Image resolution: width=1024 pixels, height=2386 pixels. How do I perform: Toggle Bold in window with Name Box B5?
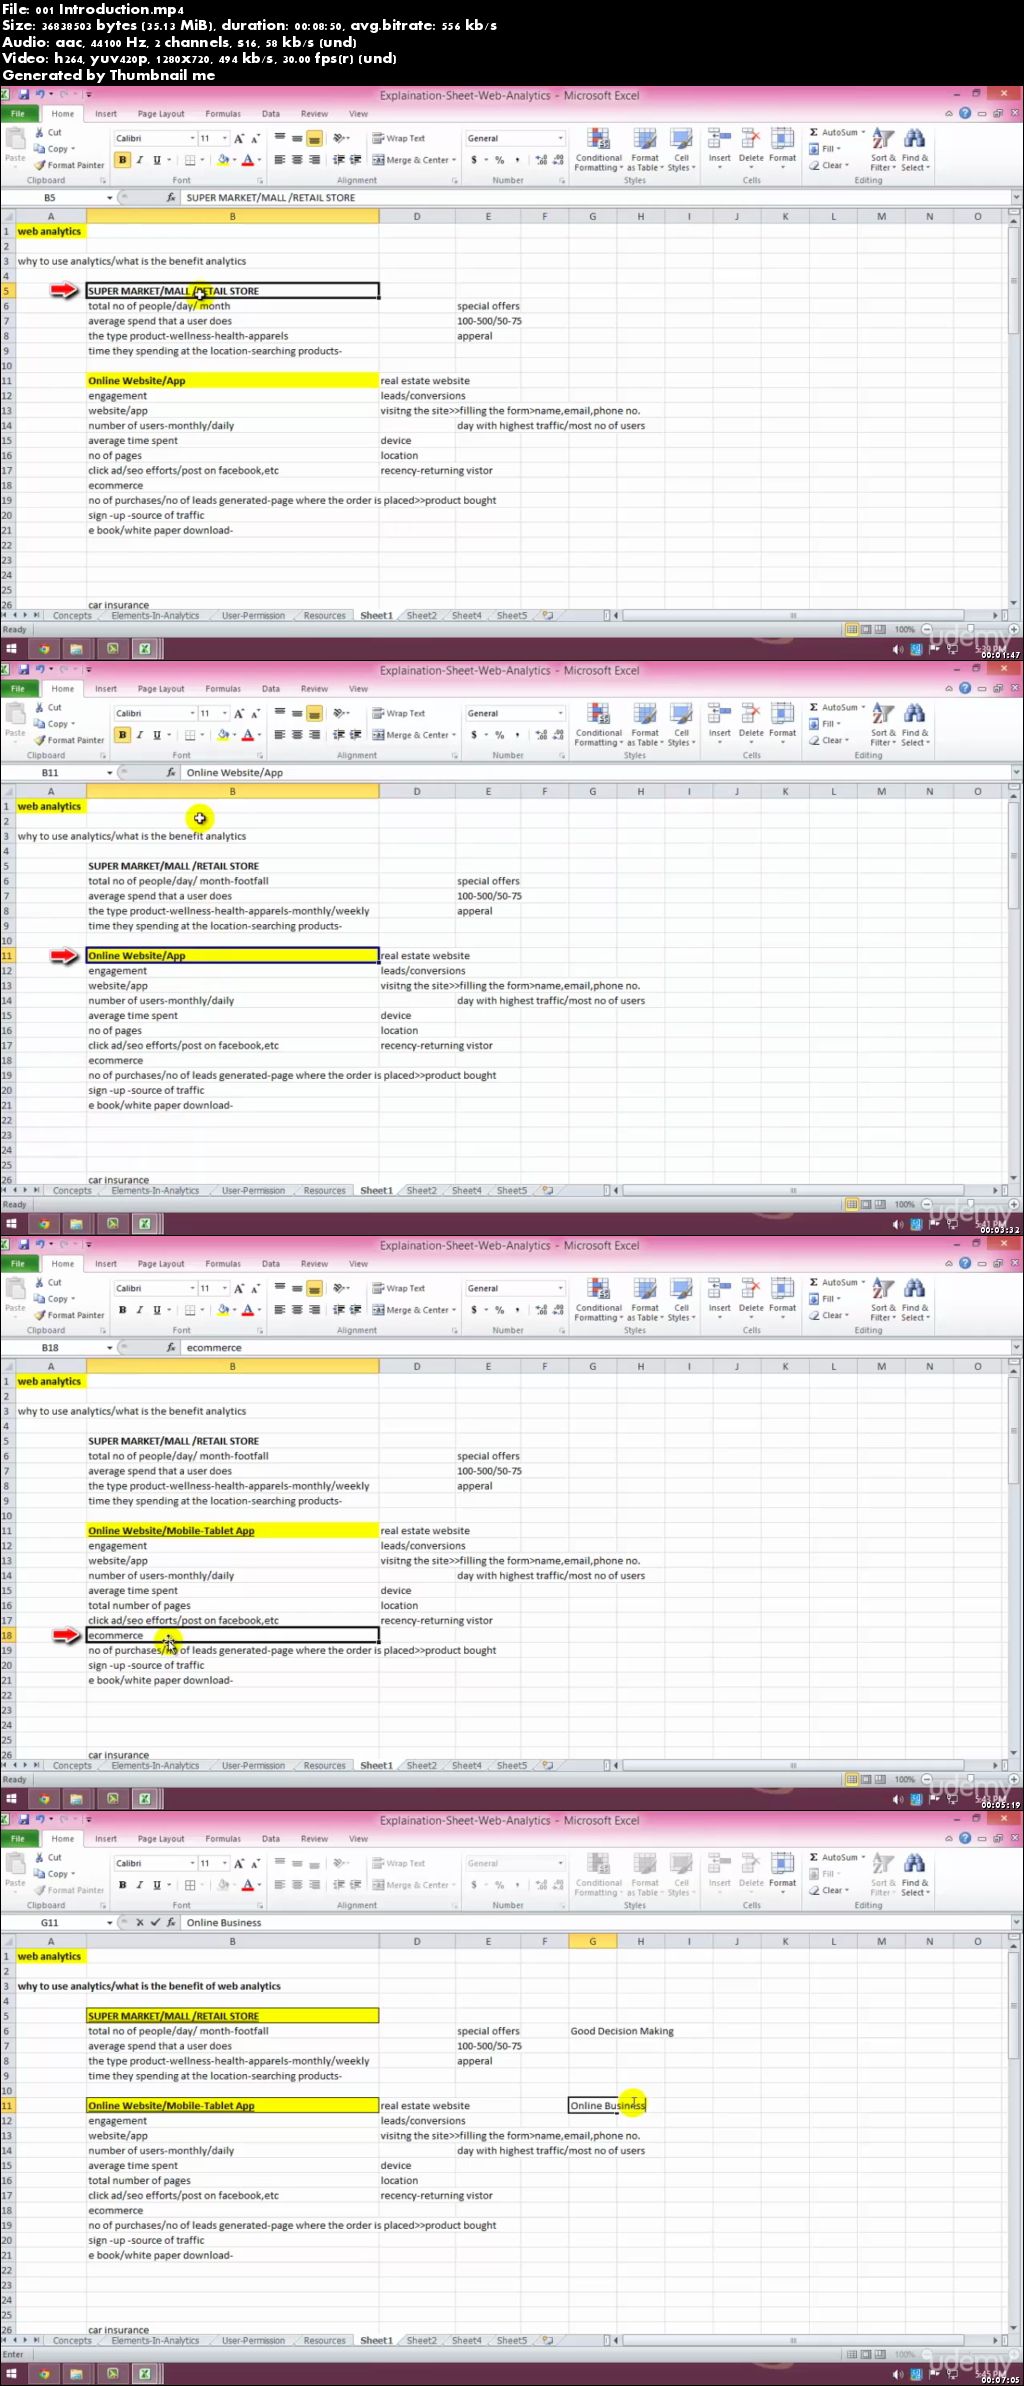pyautogui.click(x=123, y=160)
